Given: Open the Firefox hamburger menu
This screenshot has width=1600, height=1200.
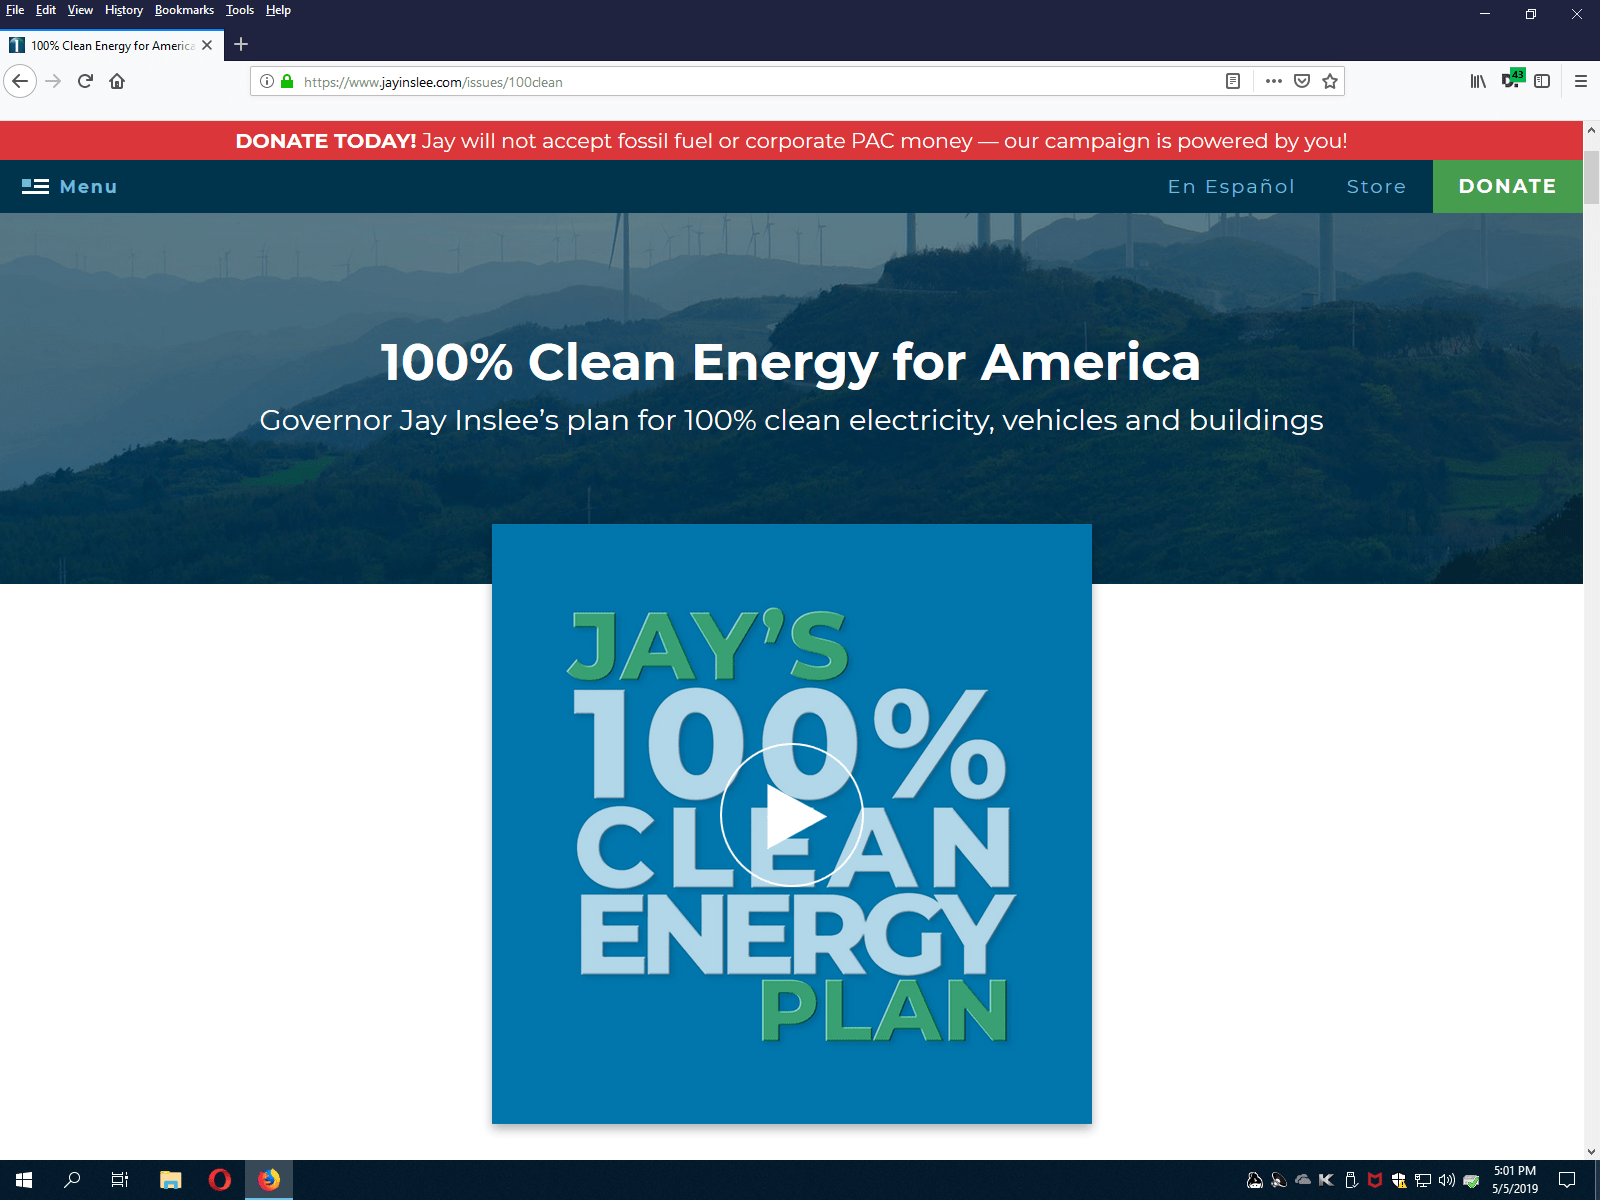Looking at the screenshot, I should pyautogui.click(x=1581, y=81).
